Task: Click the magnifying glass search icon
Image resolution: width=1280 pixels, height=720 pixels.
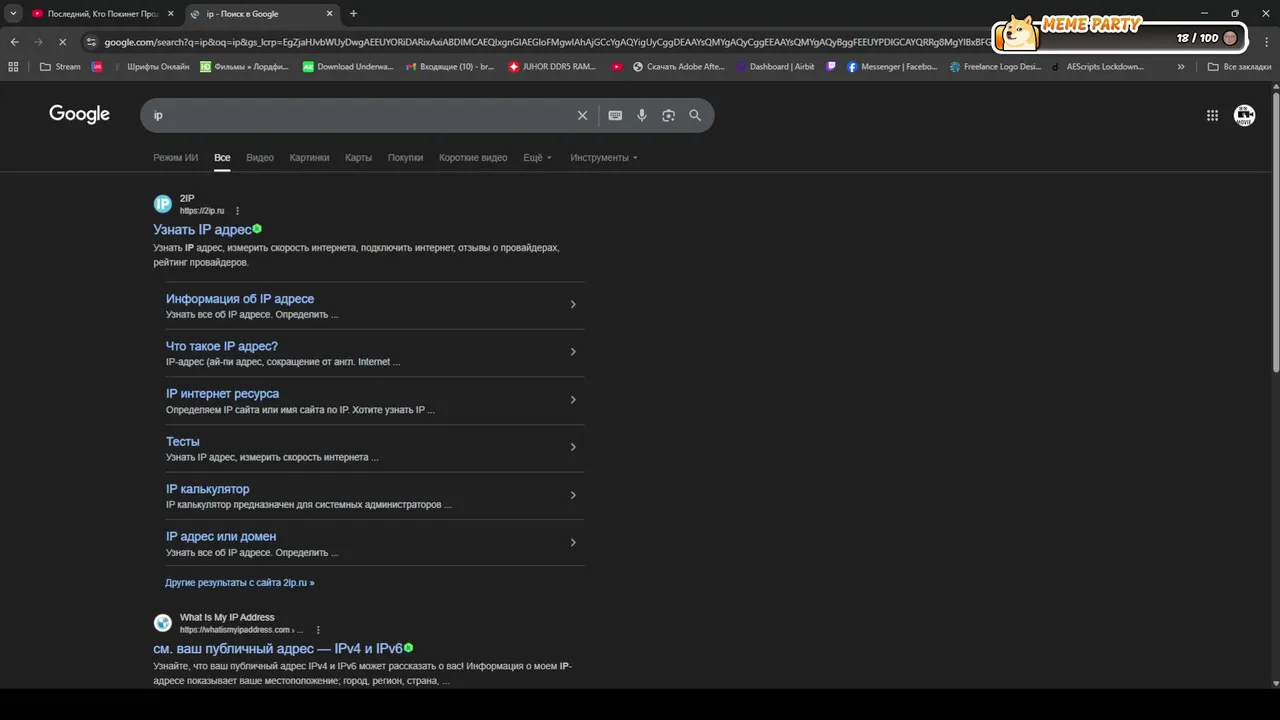Action: click(695, 115)
